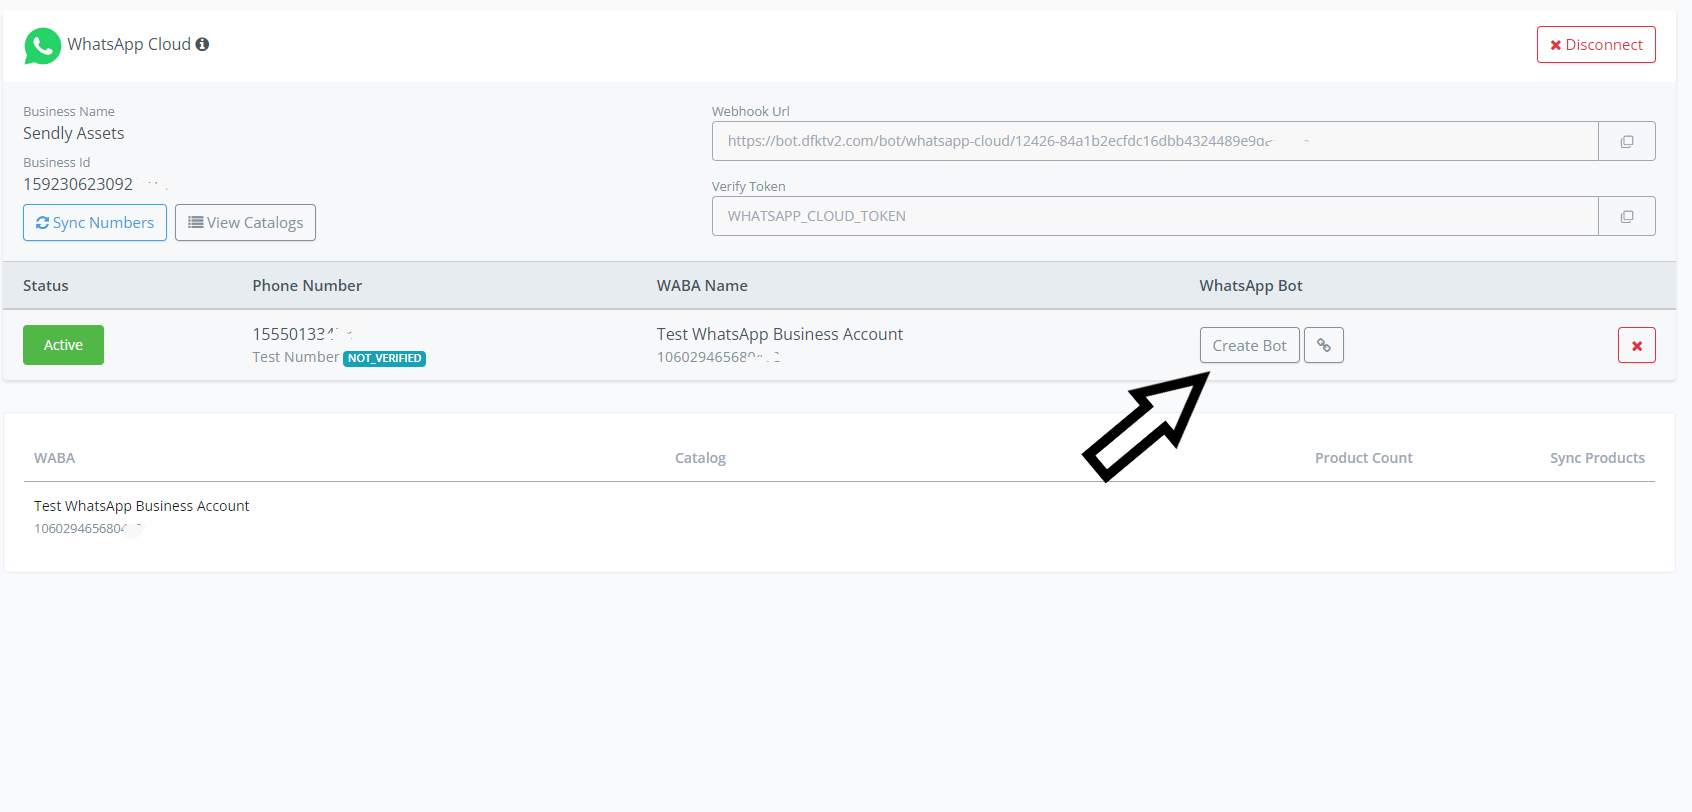The height and width of the screenshot is (812, 1692).
Task: Select the Status column header
Action: click(x=46, y=286)
